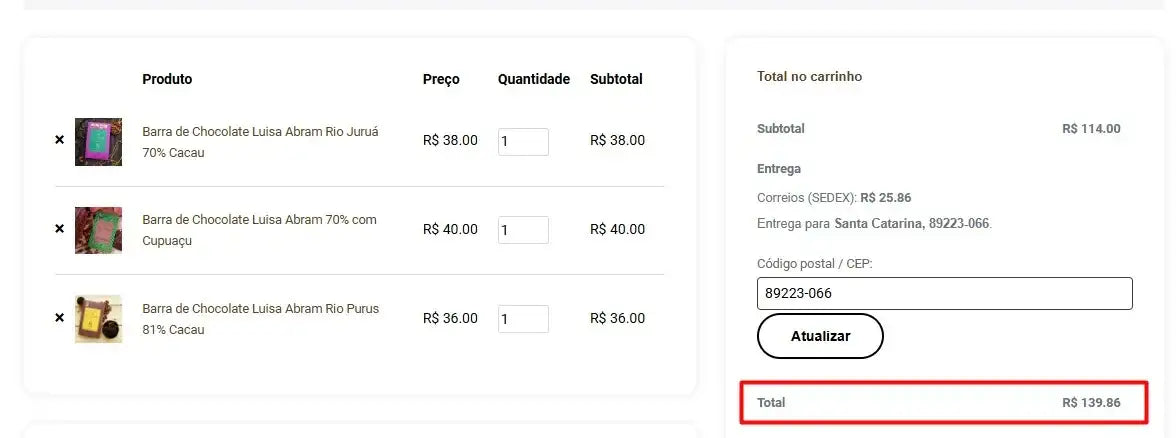
Task: Click the Código postal / CEP input field
Action: click(x=944, y=294)
